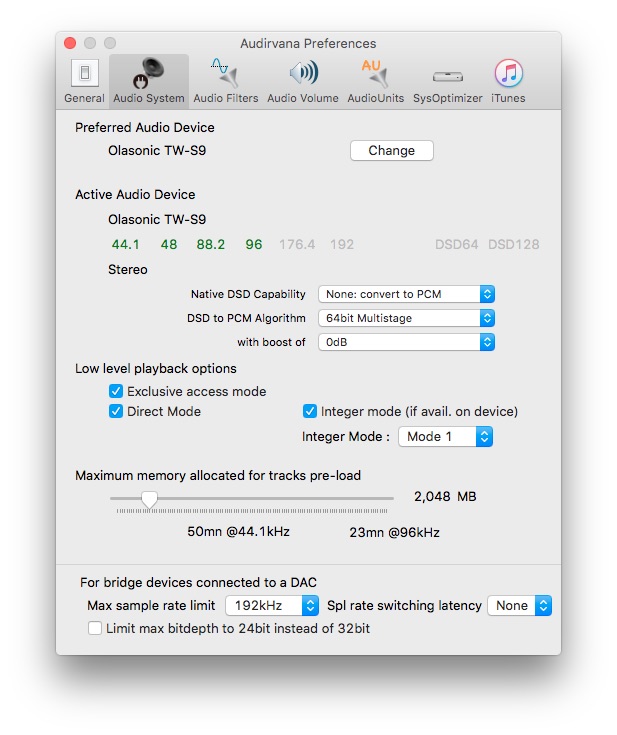The image size is (617, 735).
Task: Open the SysOptimizer pane
Action: [x=447, y=81]
